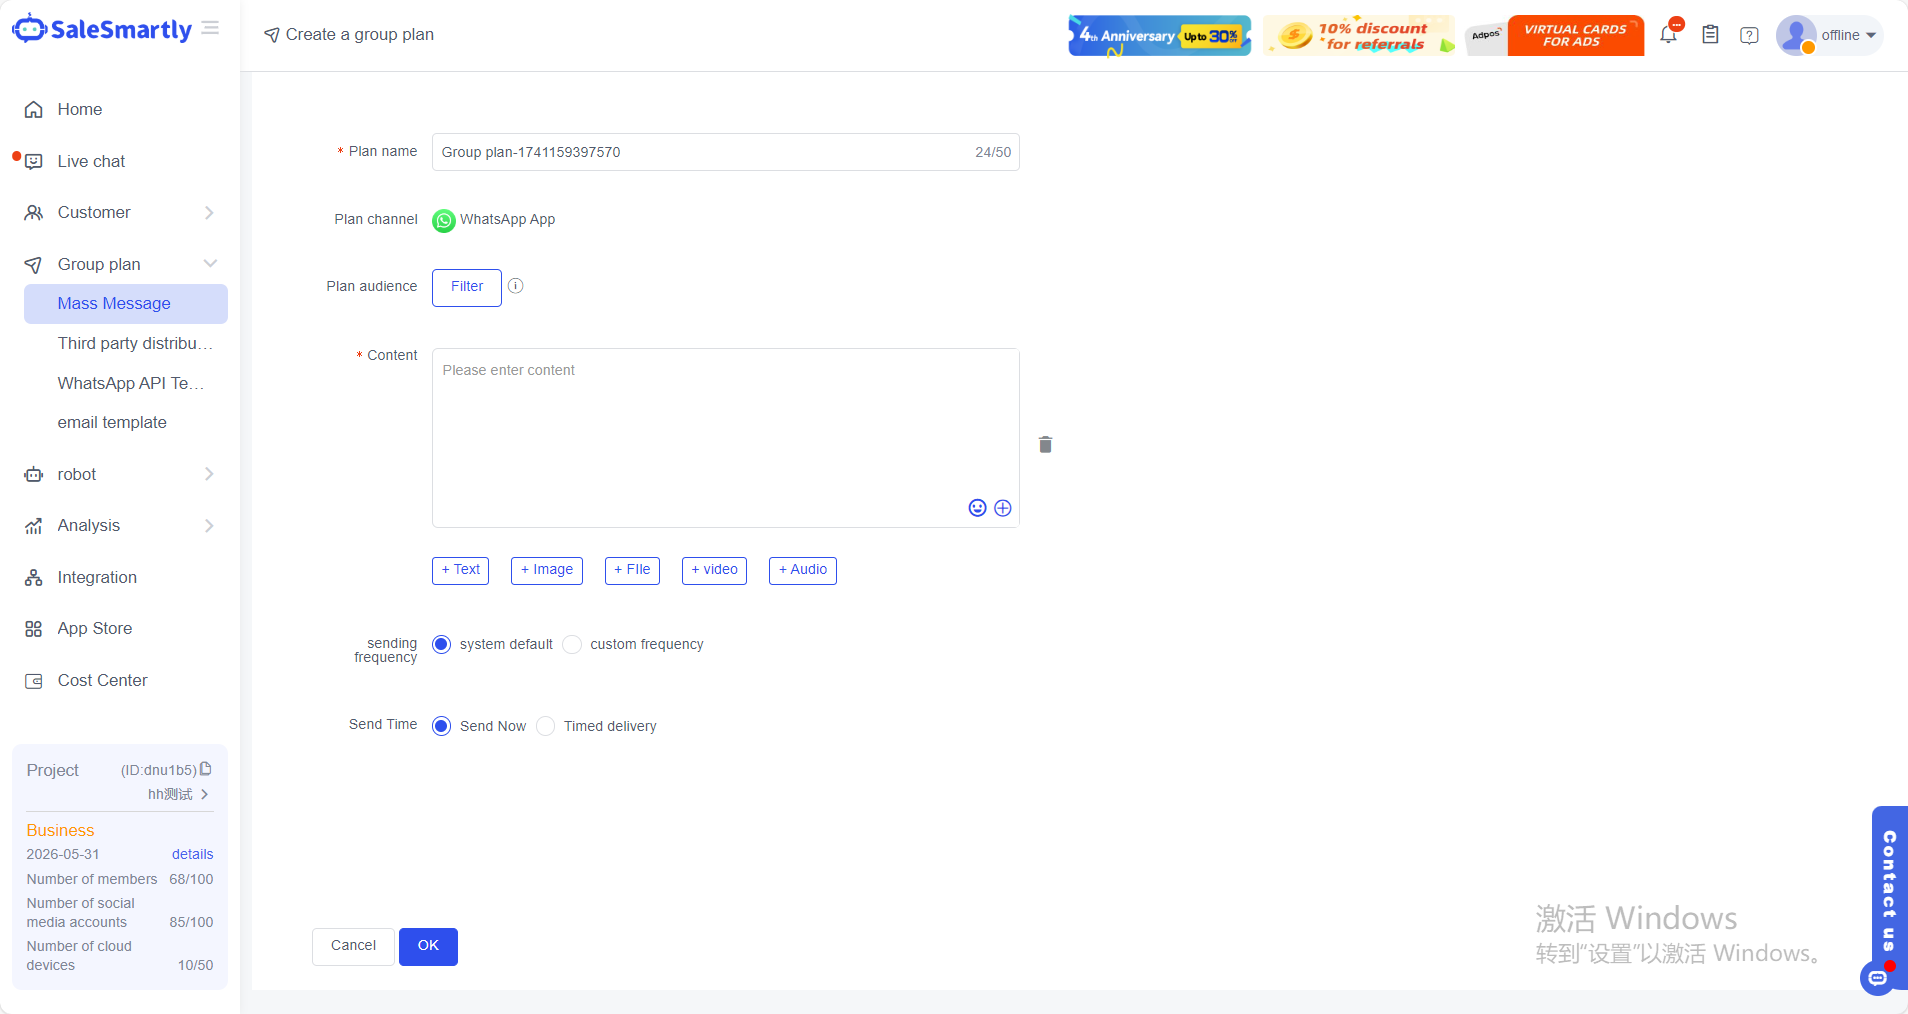Select custom frequency radio option
1908x1014 pixels.
tap(572, 645)
